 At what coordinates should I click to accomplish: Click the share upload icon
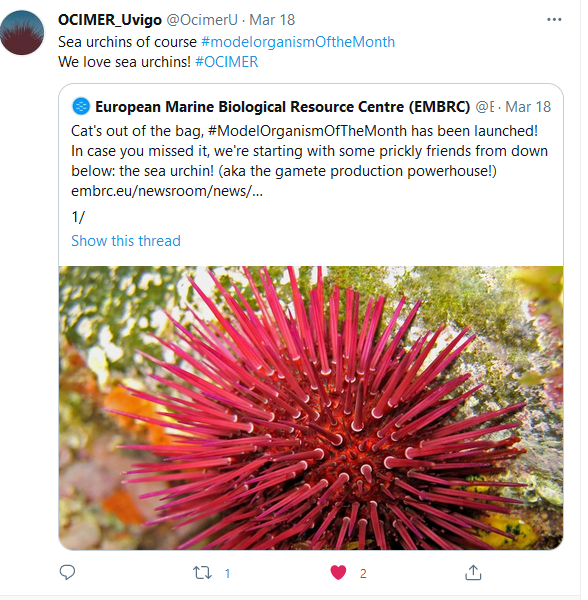(473, 572)
